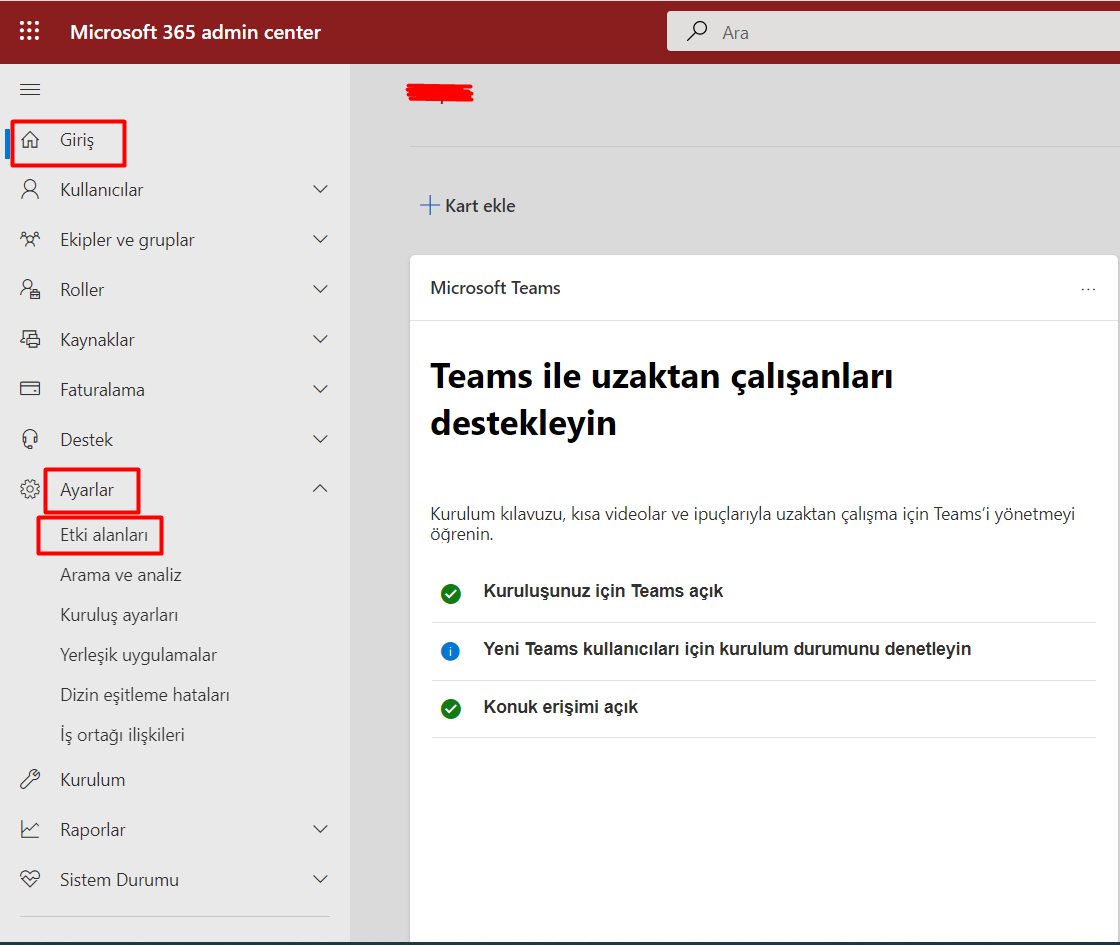Viewport: 1120px width, 945px height.
Task: Open the app launcher waffle icon
Action: point(29,31)
